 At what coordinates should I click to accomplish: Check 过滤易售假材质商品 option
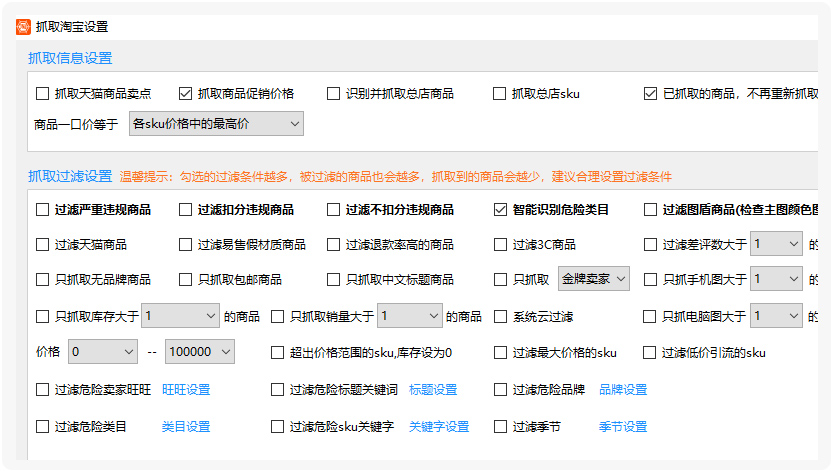[x=185, y=244]
